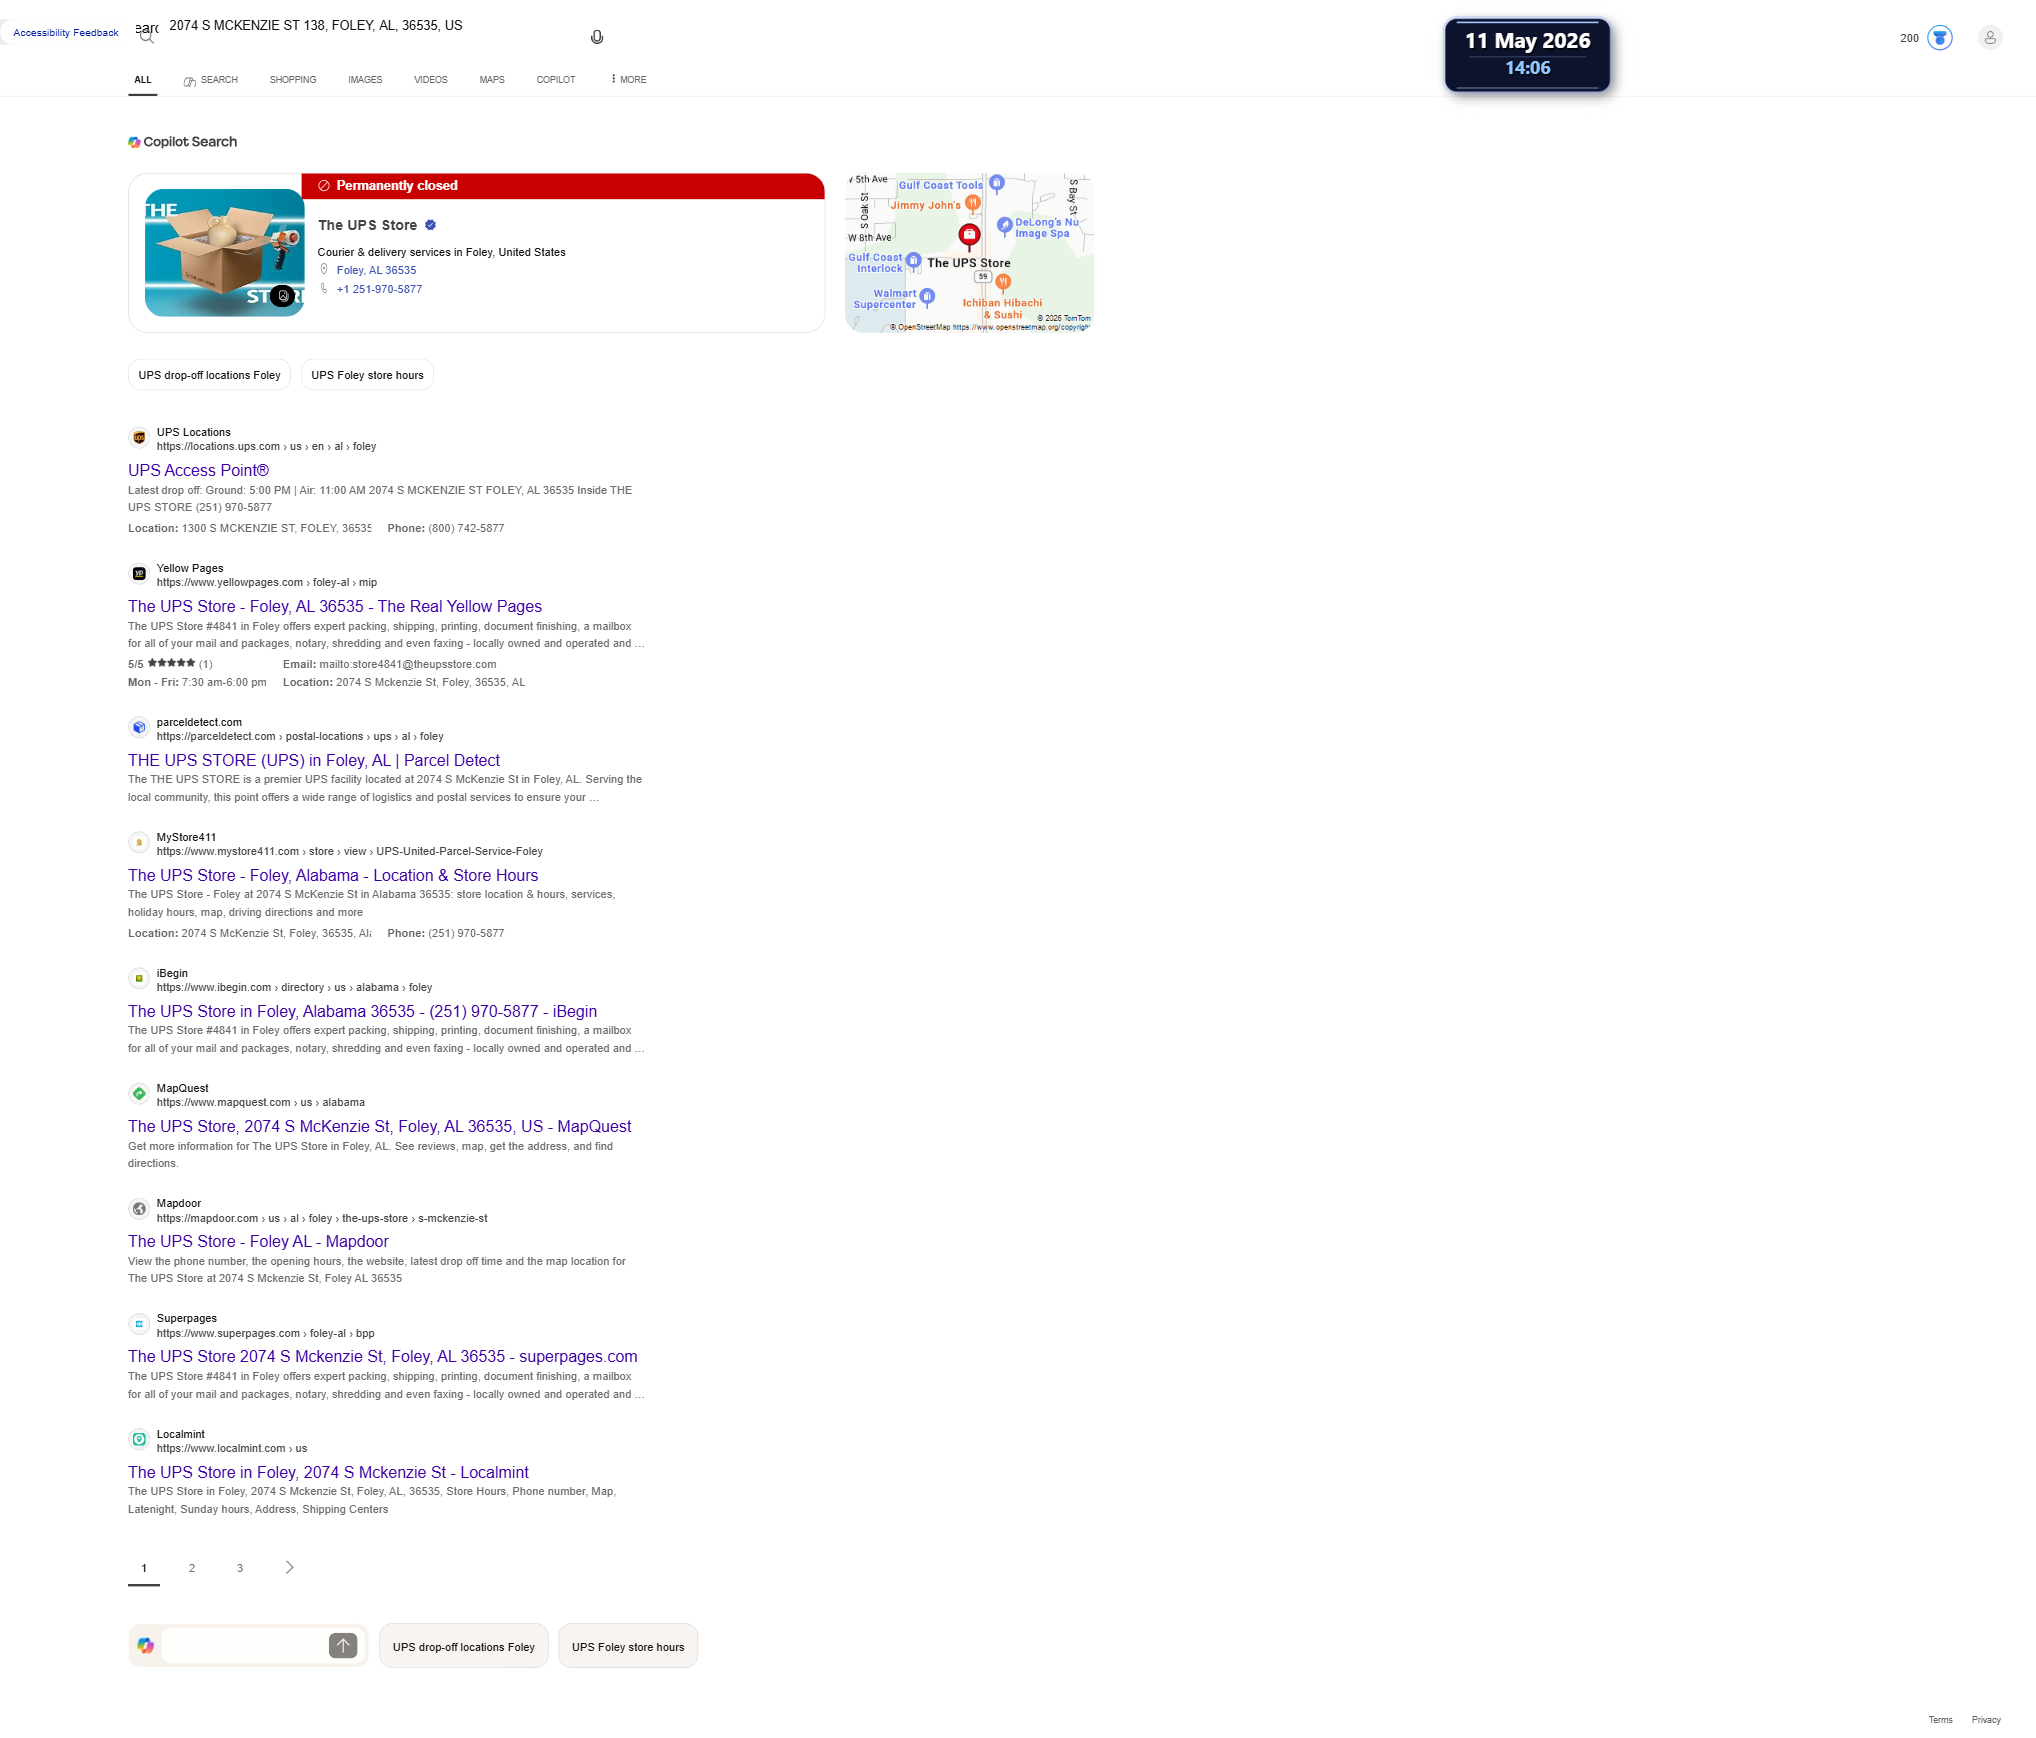Open the iBegin UPS Store result
The height and width of the screenshot is (1738, 2036).
point(363,1012)
